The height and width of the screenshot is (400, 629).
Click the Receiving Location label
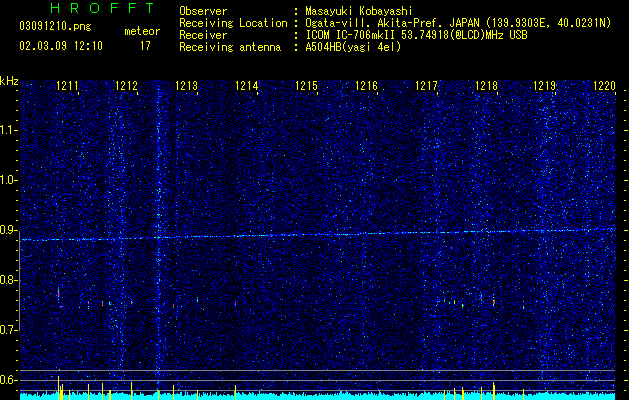click(x=233, y=23)
